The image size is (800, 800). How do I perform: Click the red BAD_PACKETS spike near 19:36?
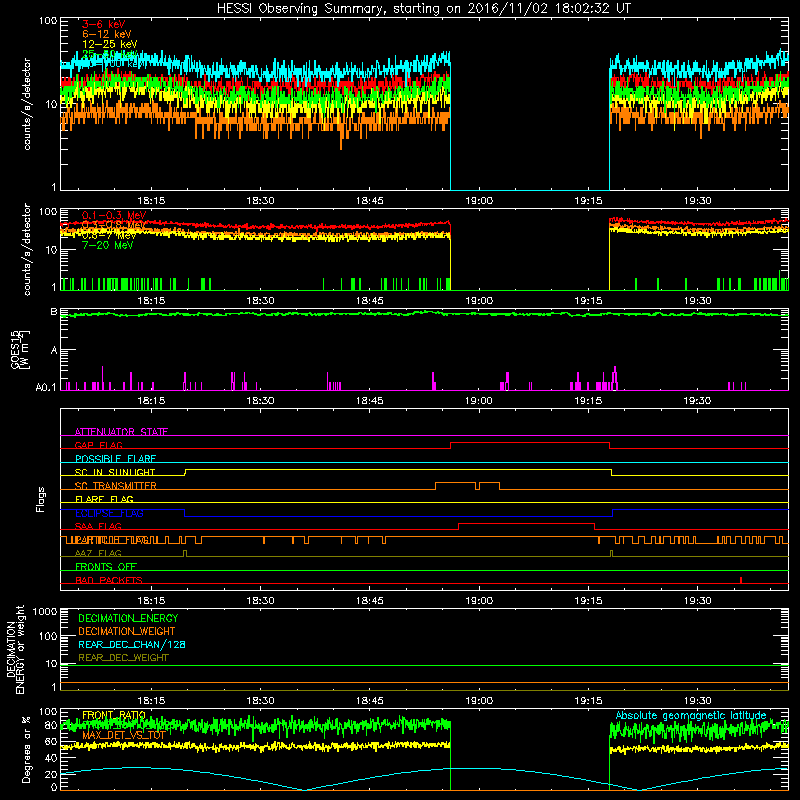(741, 580)
